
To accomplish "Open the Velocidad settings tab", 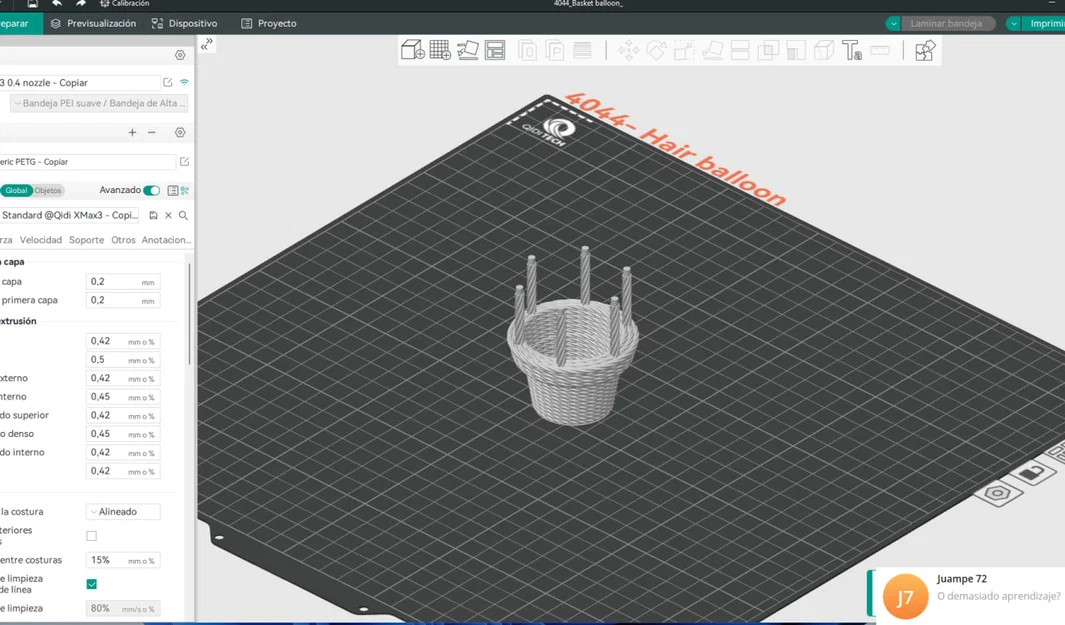I will point(41,240).
